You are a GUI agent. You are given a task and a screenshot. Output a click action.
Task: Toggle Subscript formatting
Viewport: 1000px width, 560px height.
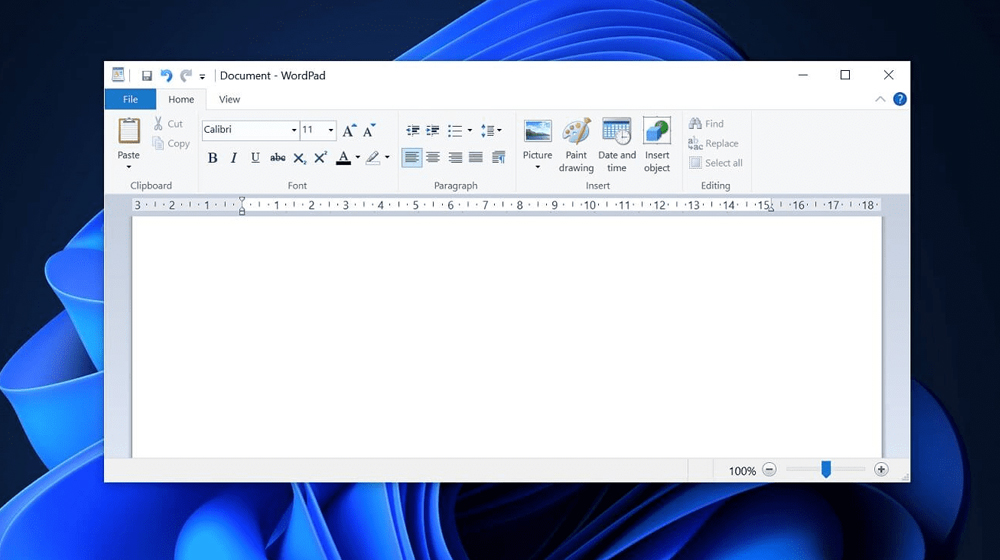tap(299, 158)
